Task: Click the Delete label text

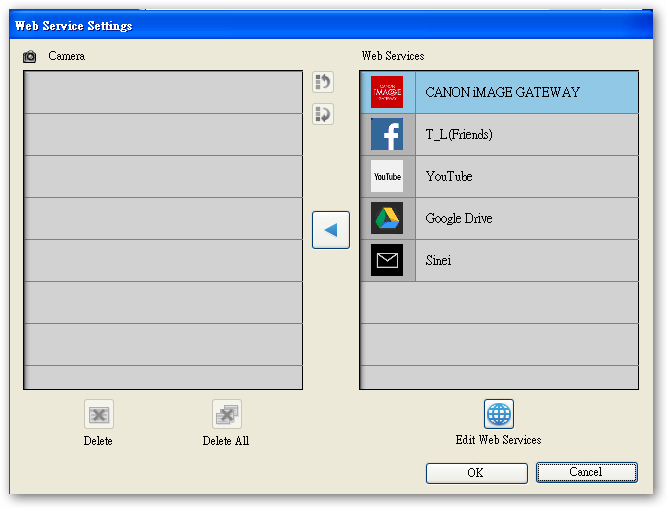Action: [98, 441]
